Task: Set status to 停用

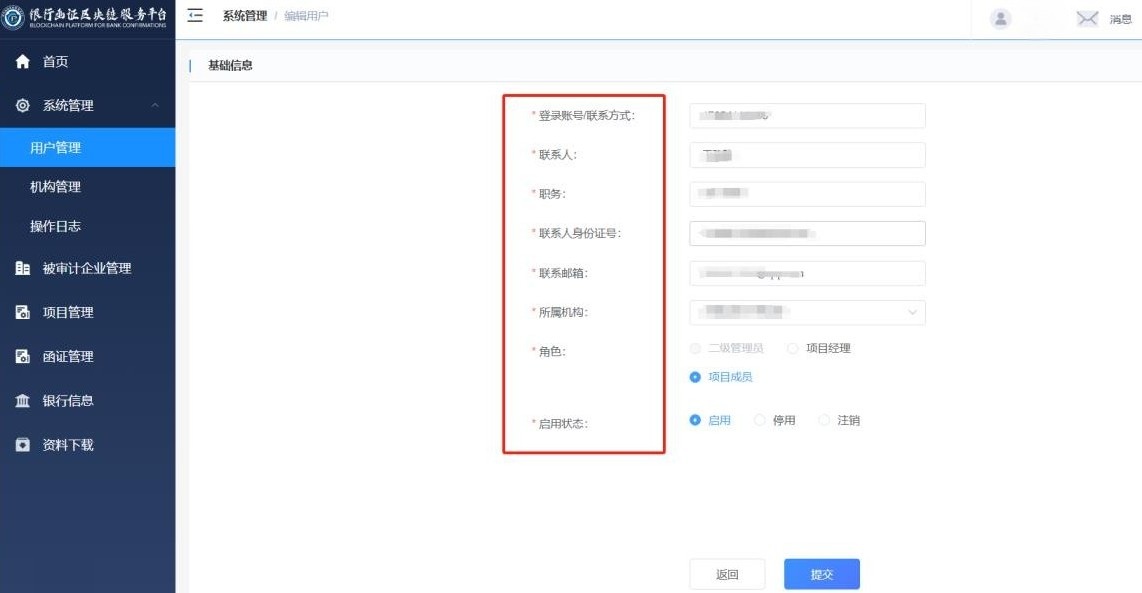Action: click(760, 421)
